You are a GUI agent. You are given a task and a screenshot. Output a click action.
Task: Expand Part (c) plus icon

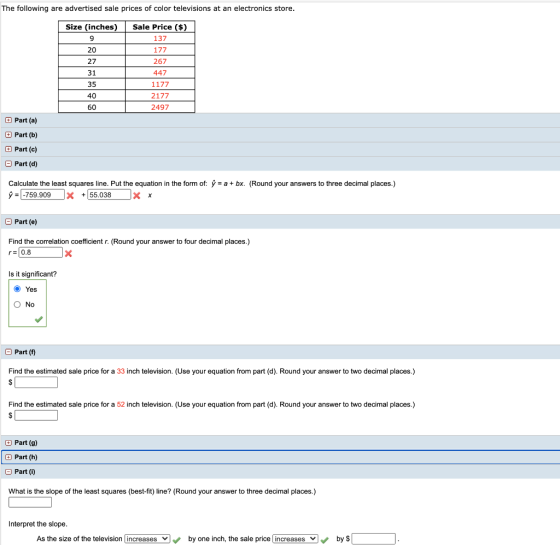click(x=8, y=149)
